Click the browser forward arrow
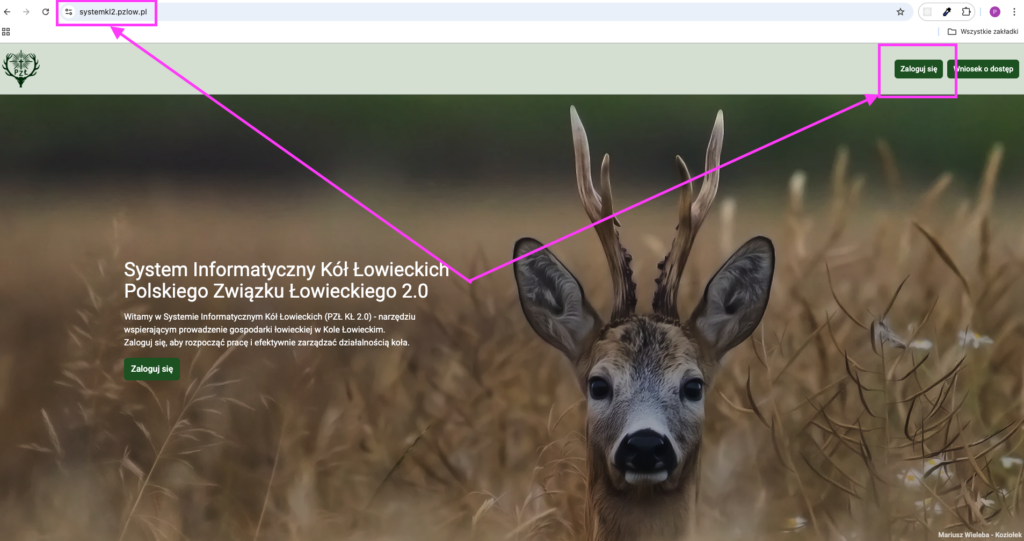The height and width of the screenshot is (541, 1024). (x=27, y=12)
